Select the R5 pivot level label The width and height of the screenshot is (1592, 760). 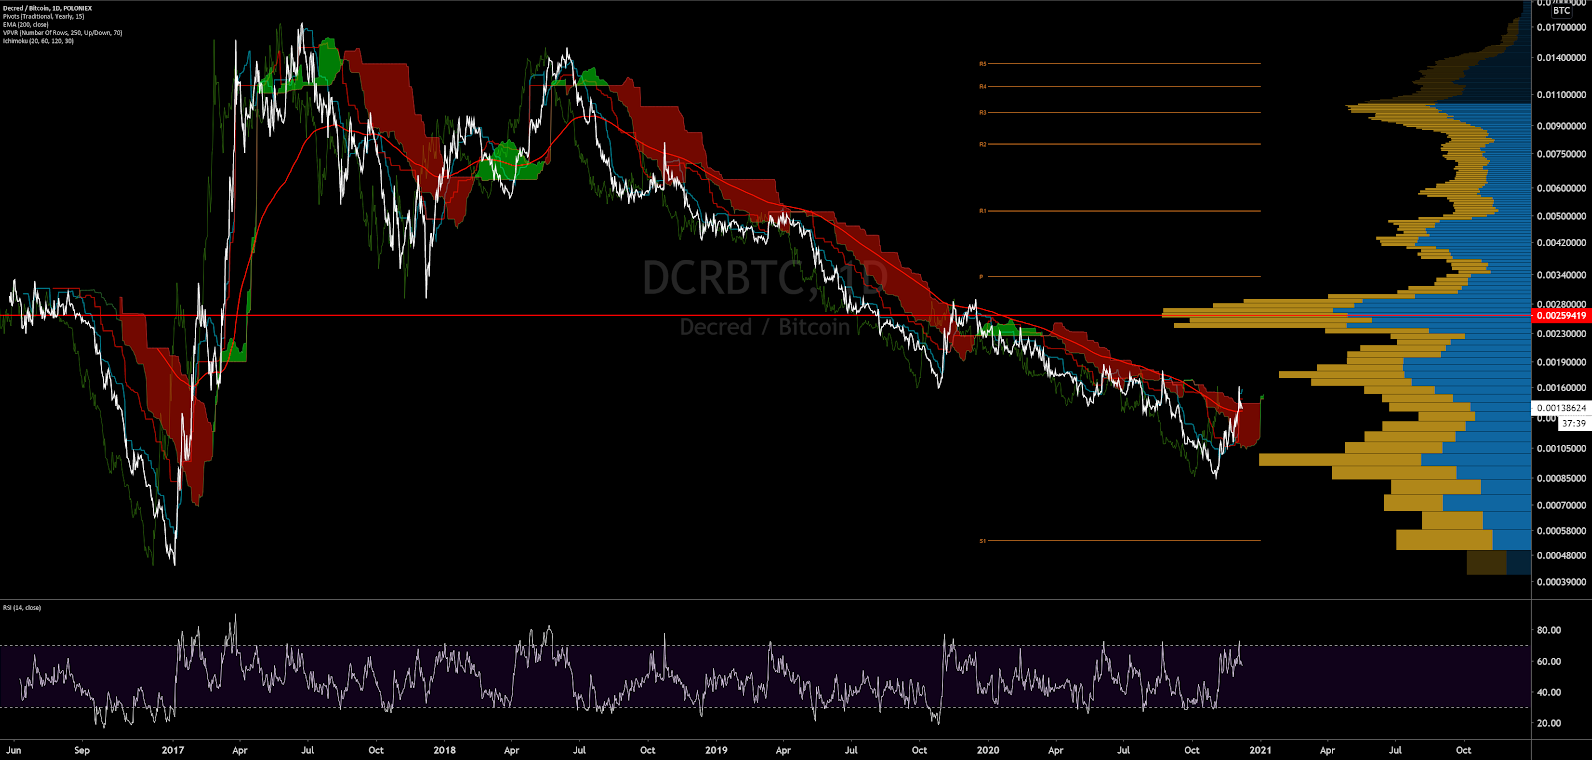pyautogui.click(x=983, y=63)
